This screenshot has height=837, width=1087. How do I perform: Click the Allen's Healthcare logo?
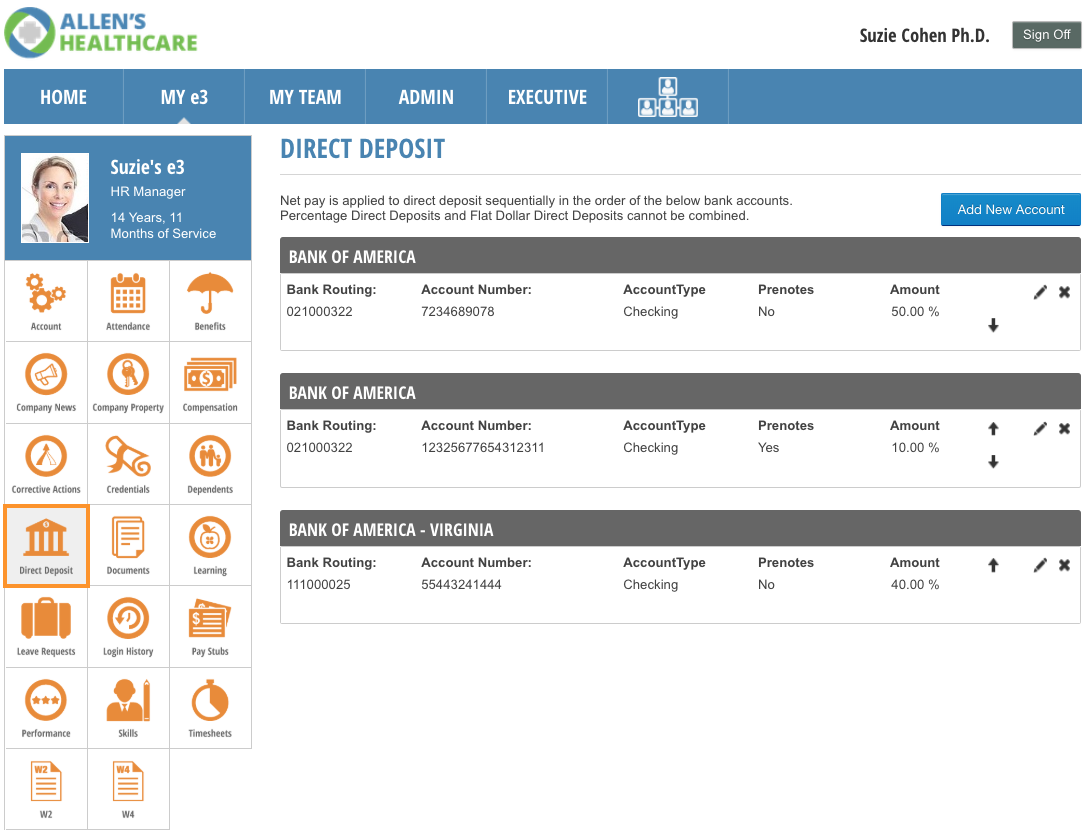pos(101,32)
